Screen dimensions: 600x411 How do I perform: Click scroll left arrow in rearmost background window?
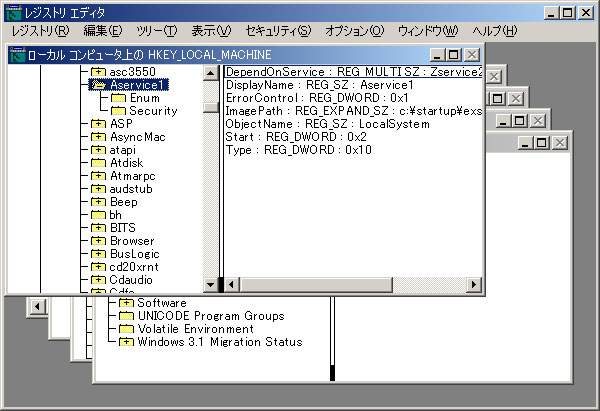tap(37, 307)
